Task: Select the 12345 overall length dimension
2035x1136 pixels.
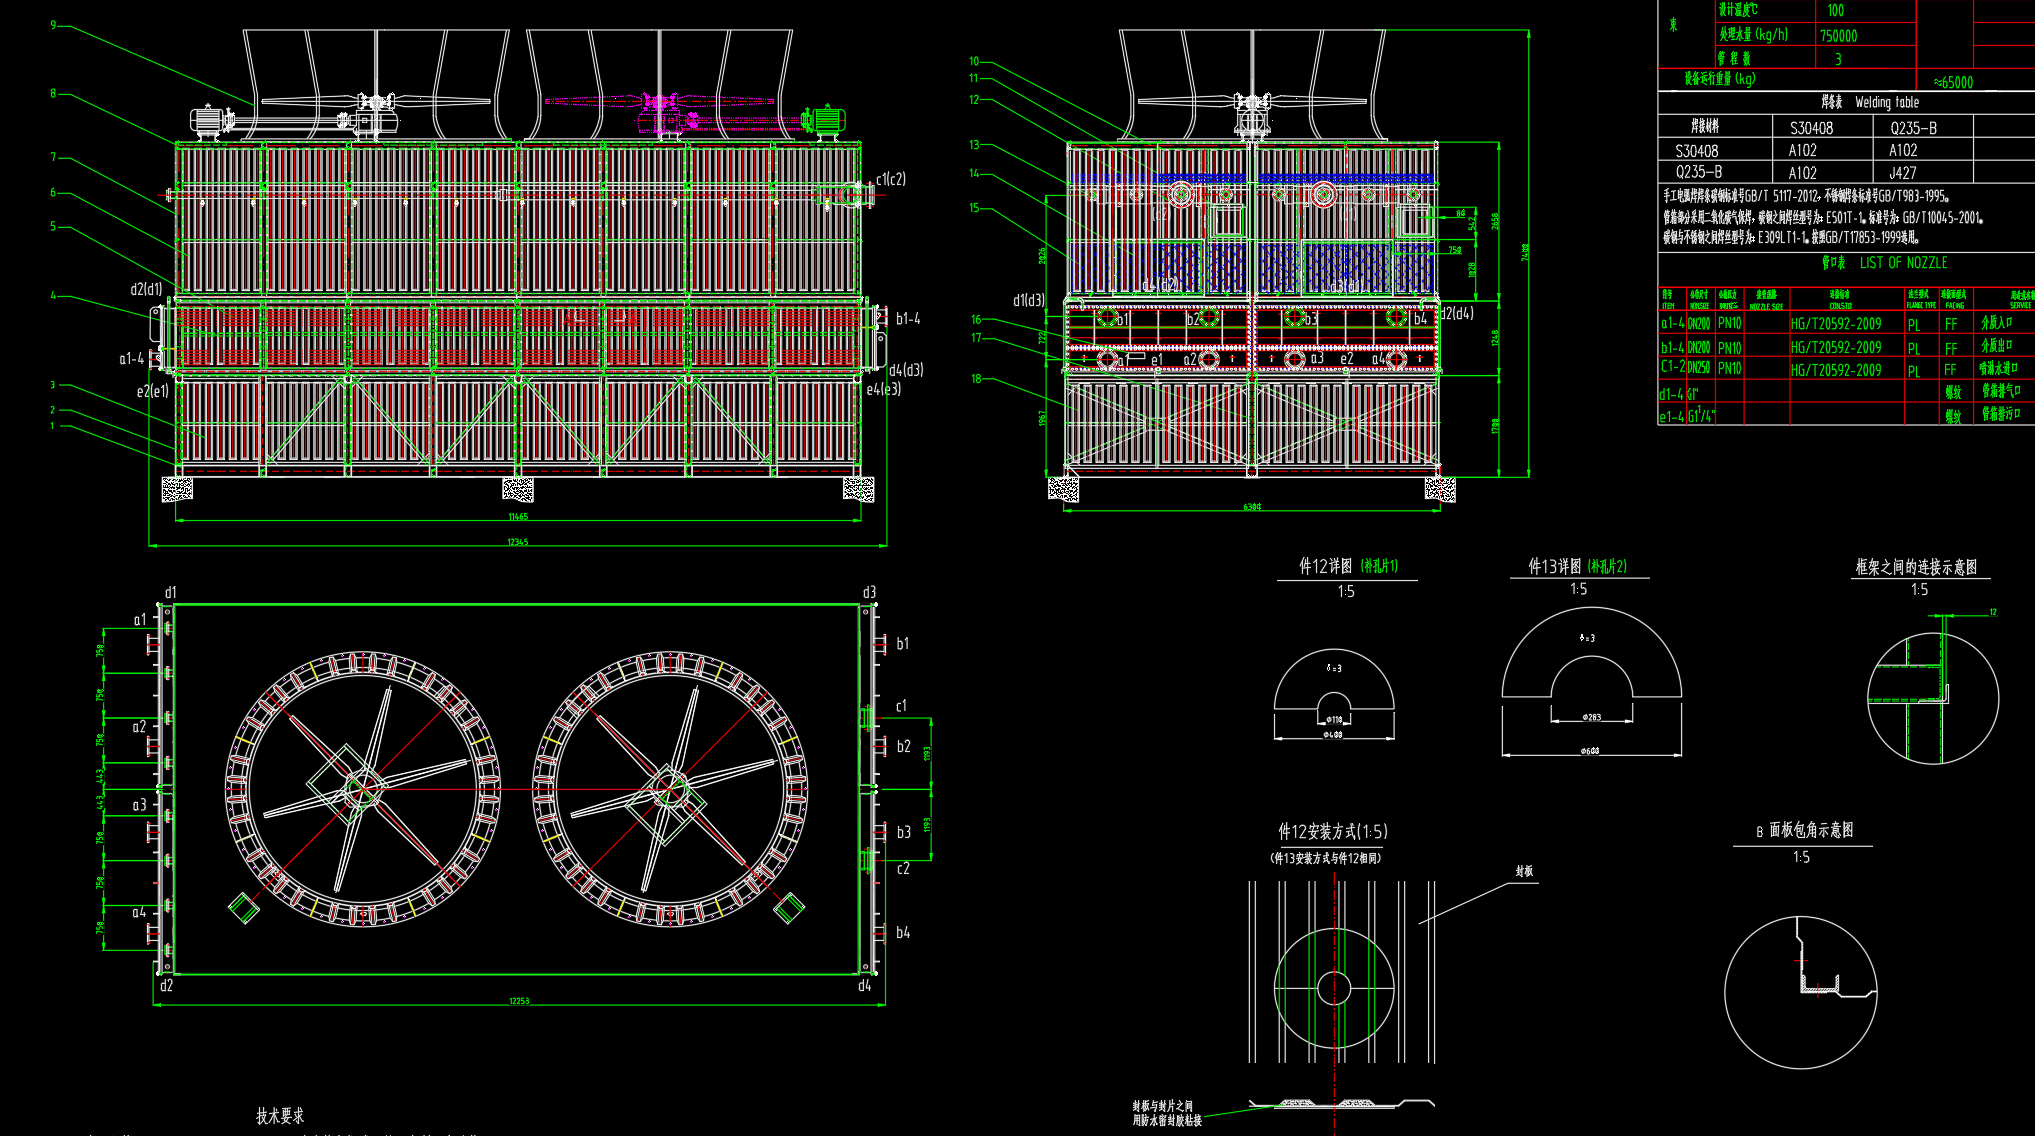Action: point(517,542)
